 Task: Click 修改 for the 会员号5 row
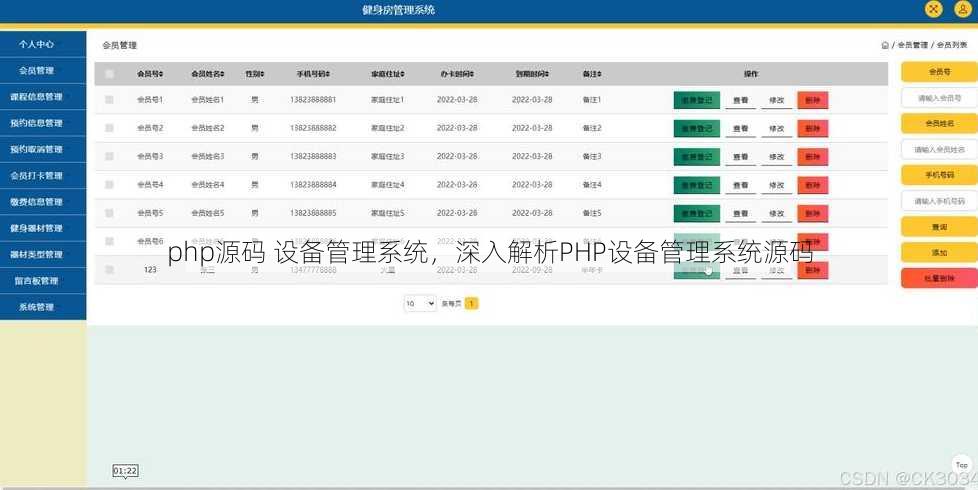[777, 213]
